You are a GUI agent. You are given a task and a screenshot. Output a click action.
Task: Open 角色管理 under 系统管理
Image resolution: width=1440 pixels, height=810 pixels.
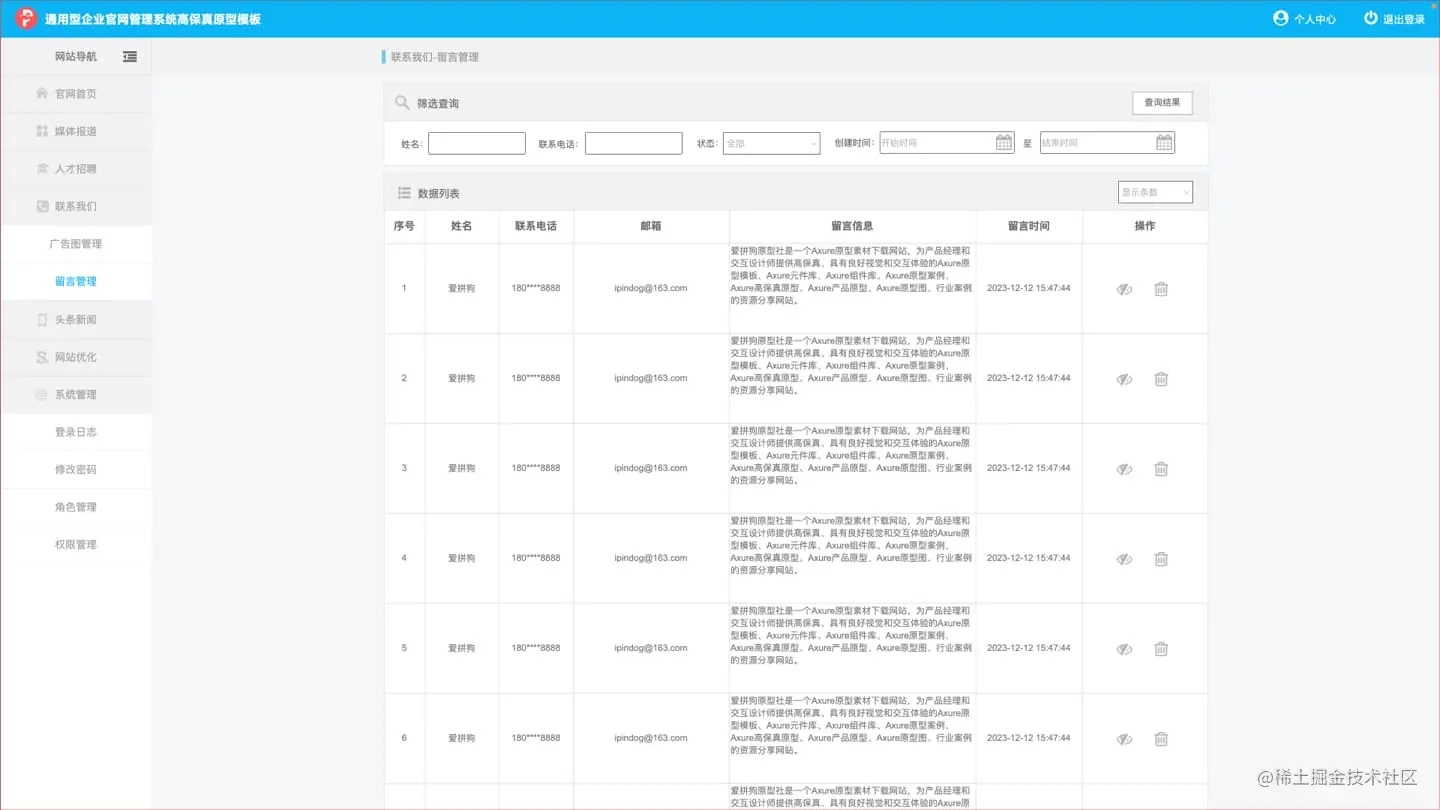click(x=76, y=507)
